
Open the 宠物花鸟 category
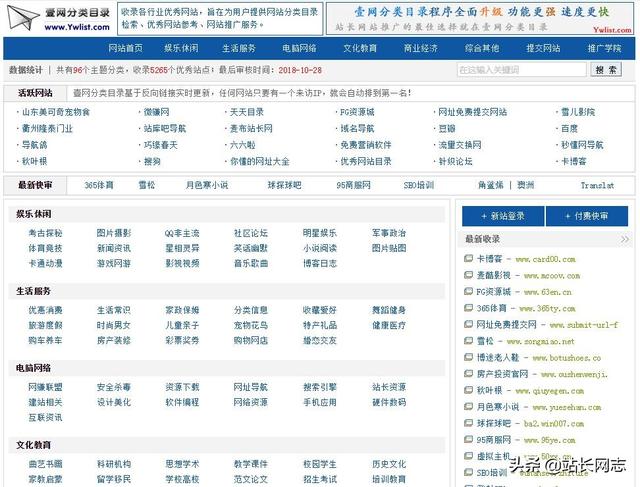click(x=251, y=325)
